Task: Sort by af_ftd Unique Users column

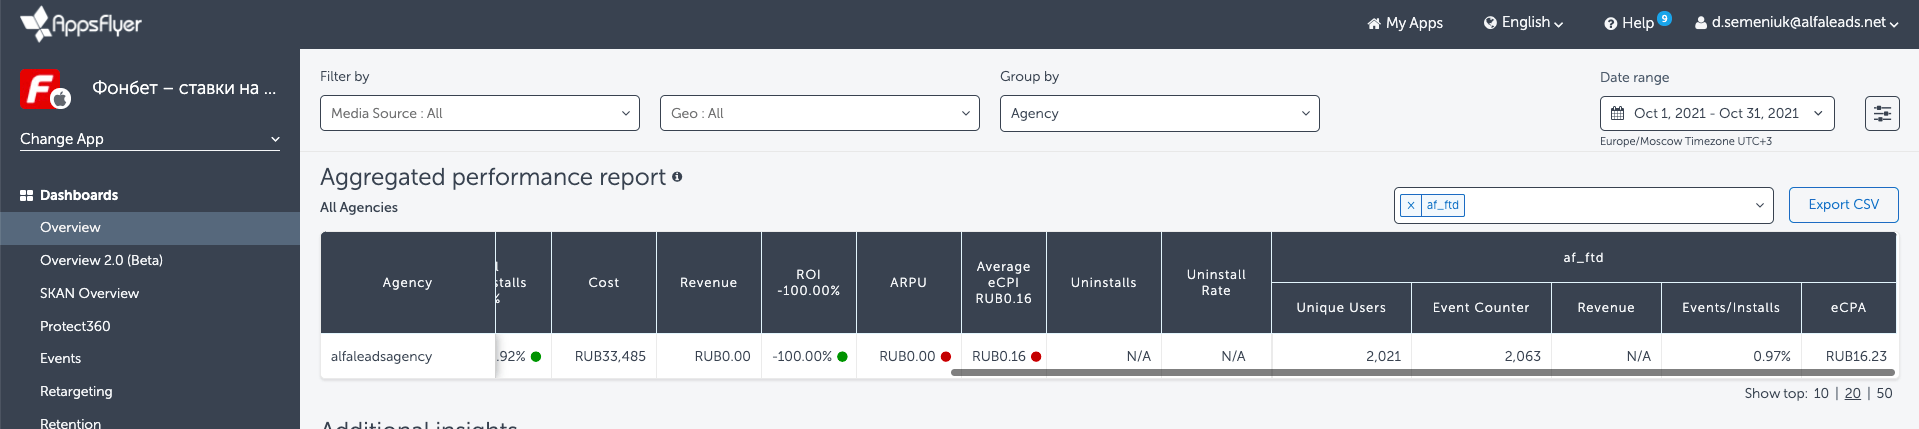Action: (x=1341, y=308)
